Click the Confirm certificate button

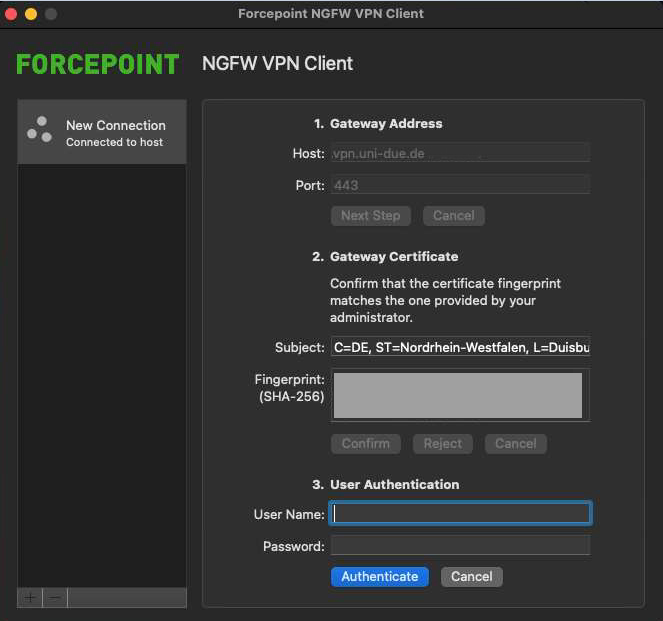click(x=366, y=443)
